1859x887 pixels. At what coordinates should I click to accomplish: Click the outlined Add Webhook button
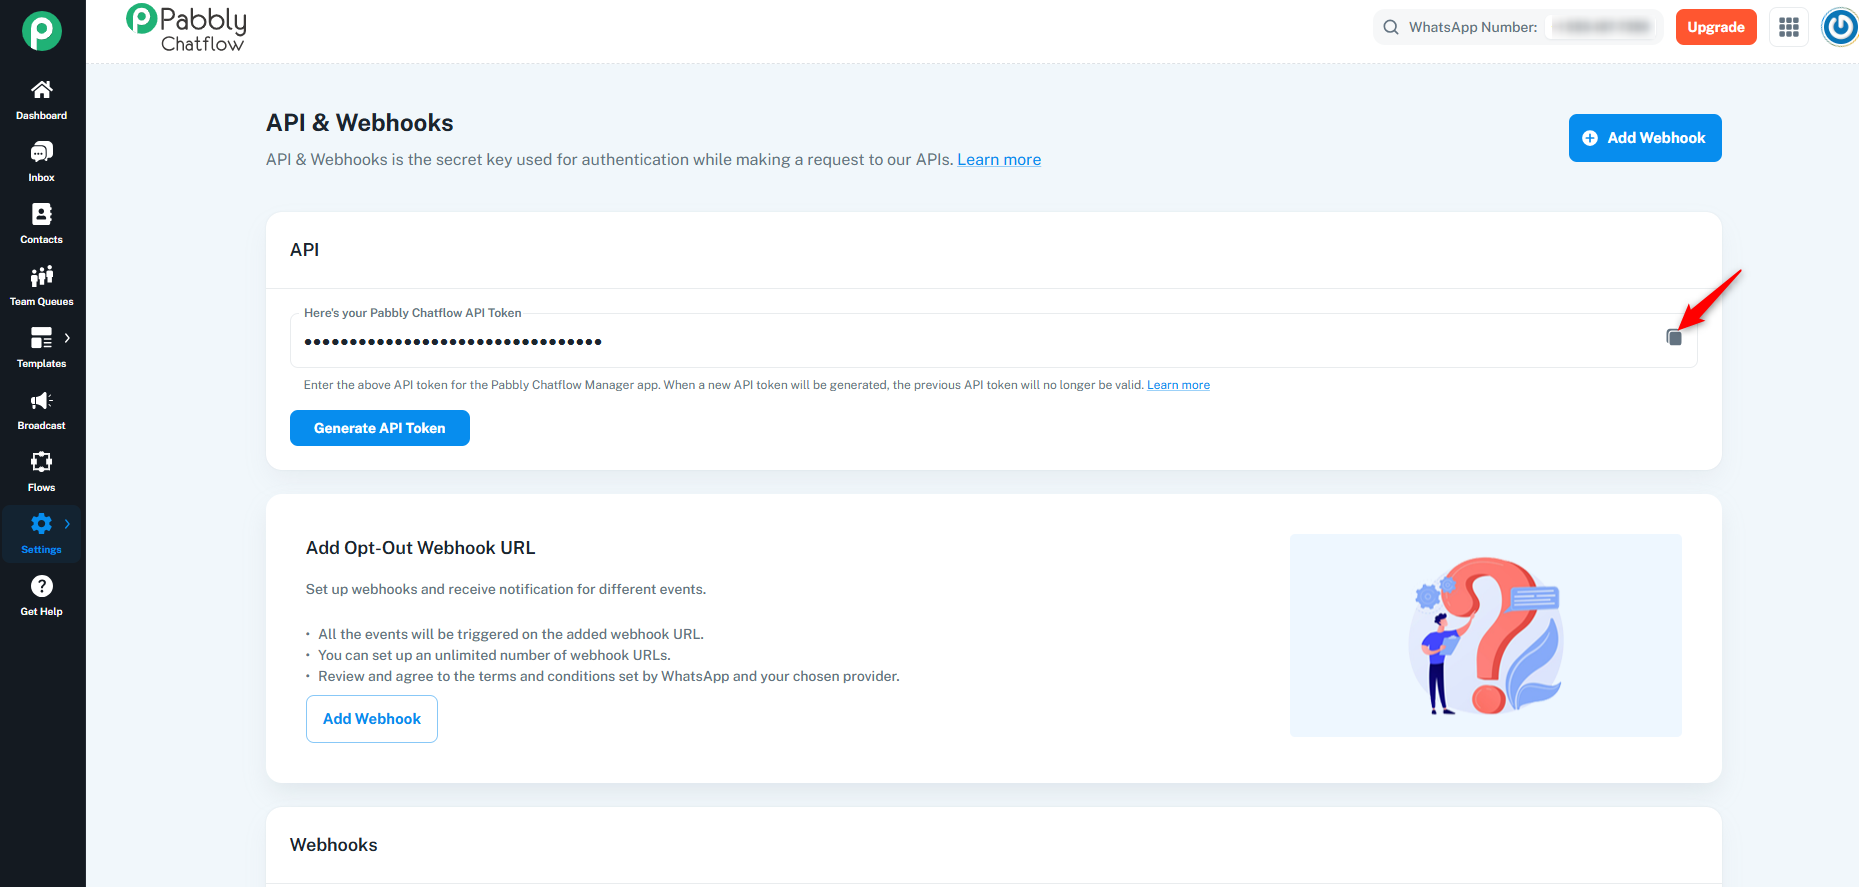click(372, 719)
